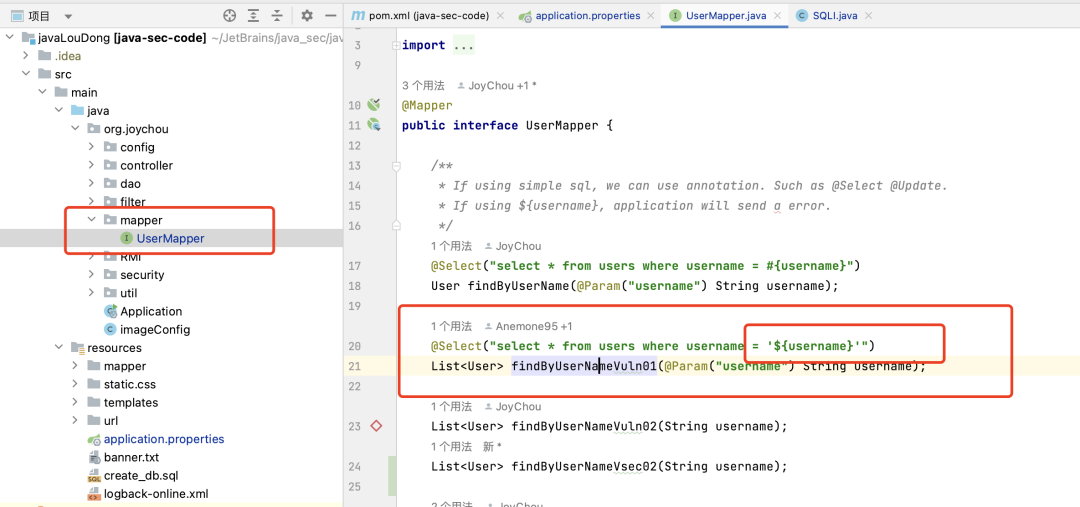The image size is (1080, 507).
Task: Select the UserMapper.java tab
Action: tap(727, 15)
